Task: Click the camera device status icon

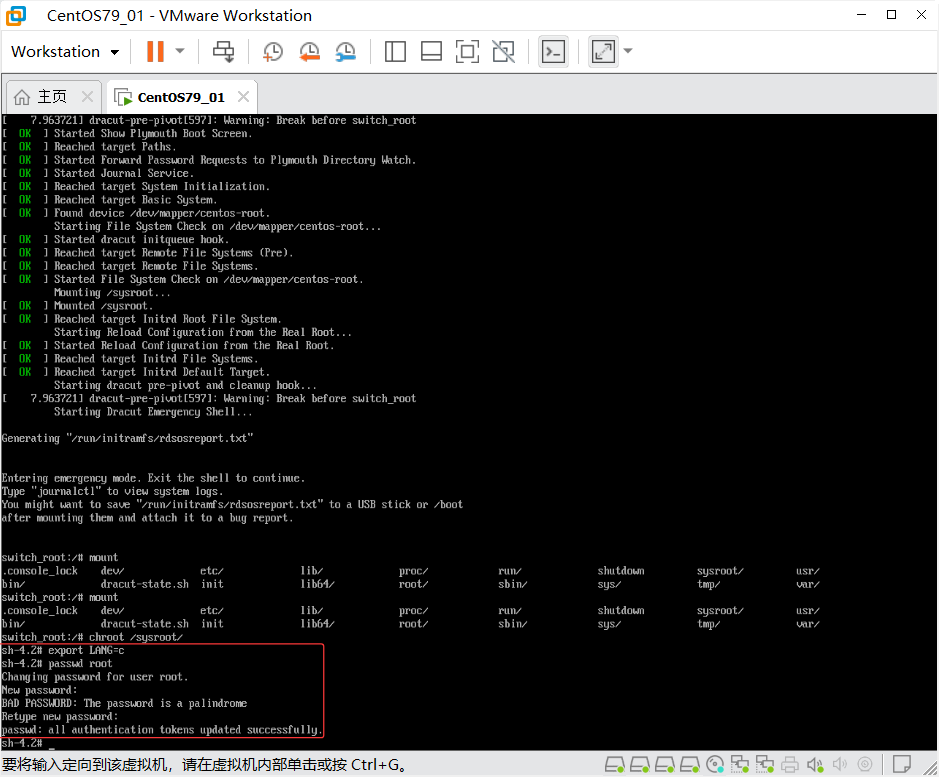Action: pyautogui.click(x=865, y=764)
